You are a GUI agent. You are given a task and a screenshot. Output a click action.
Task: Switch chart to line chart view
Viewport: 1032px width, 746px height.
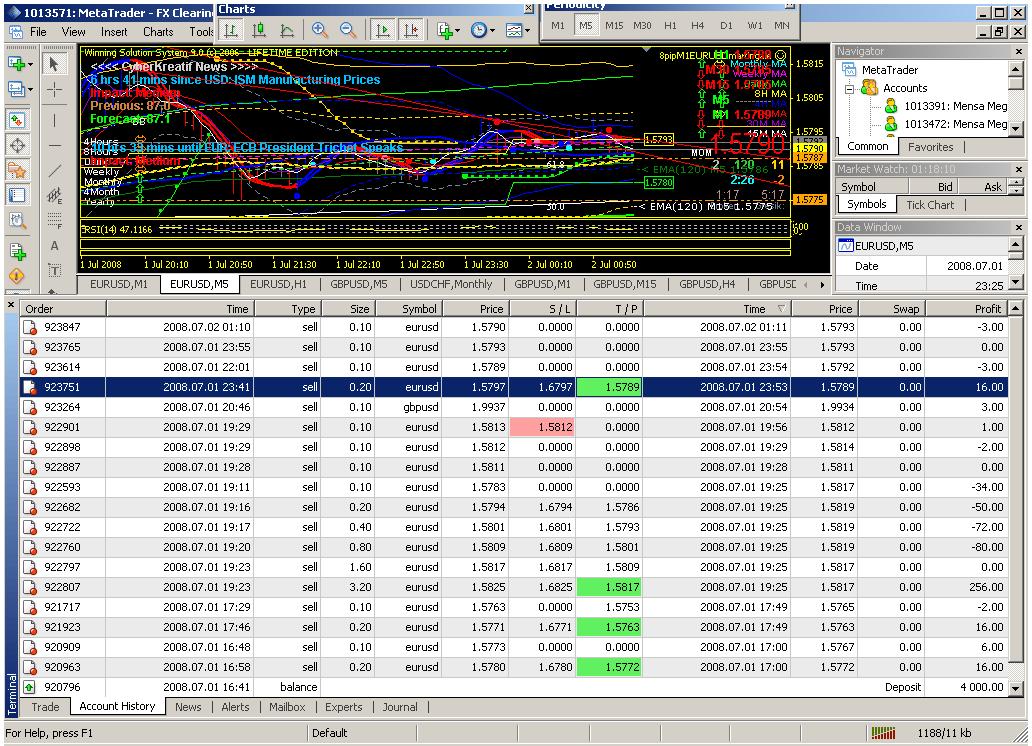[x=287, y=30]
